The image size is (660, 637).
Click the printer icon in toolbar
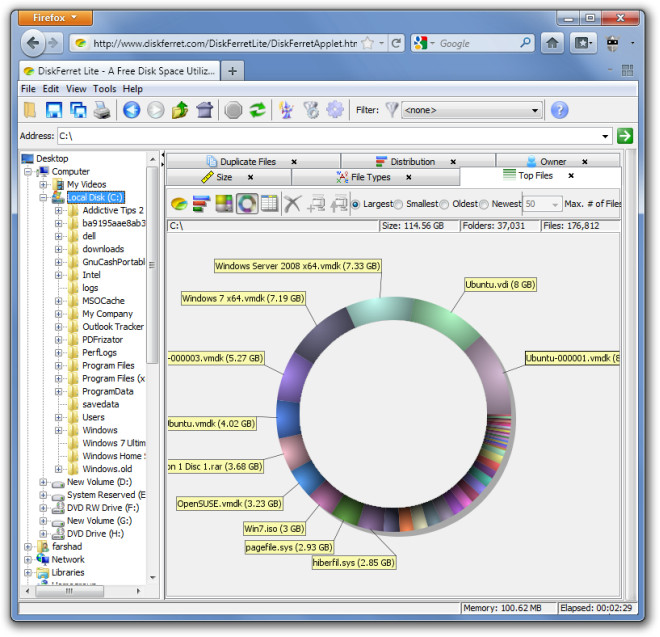point(101,110)
